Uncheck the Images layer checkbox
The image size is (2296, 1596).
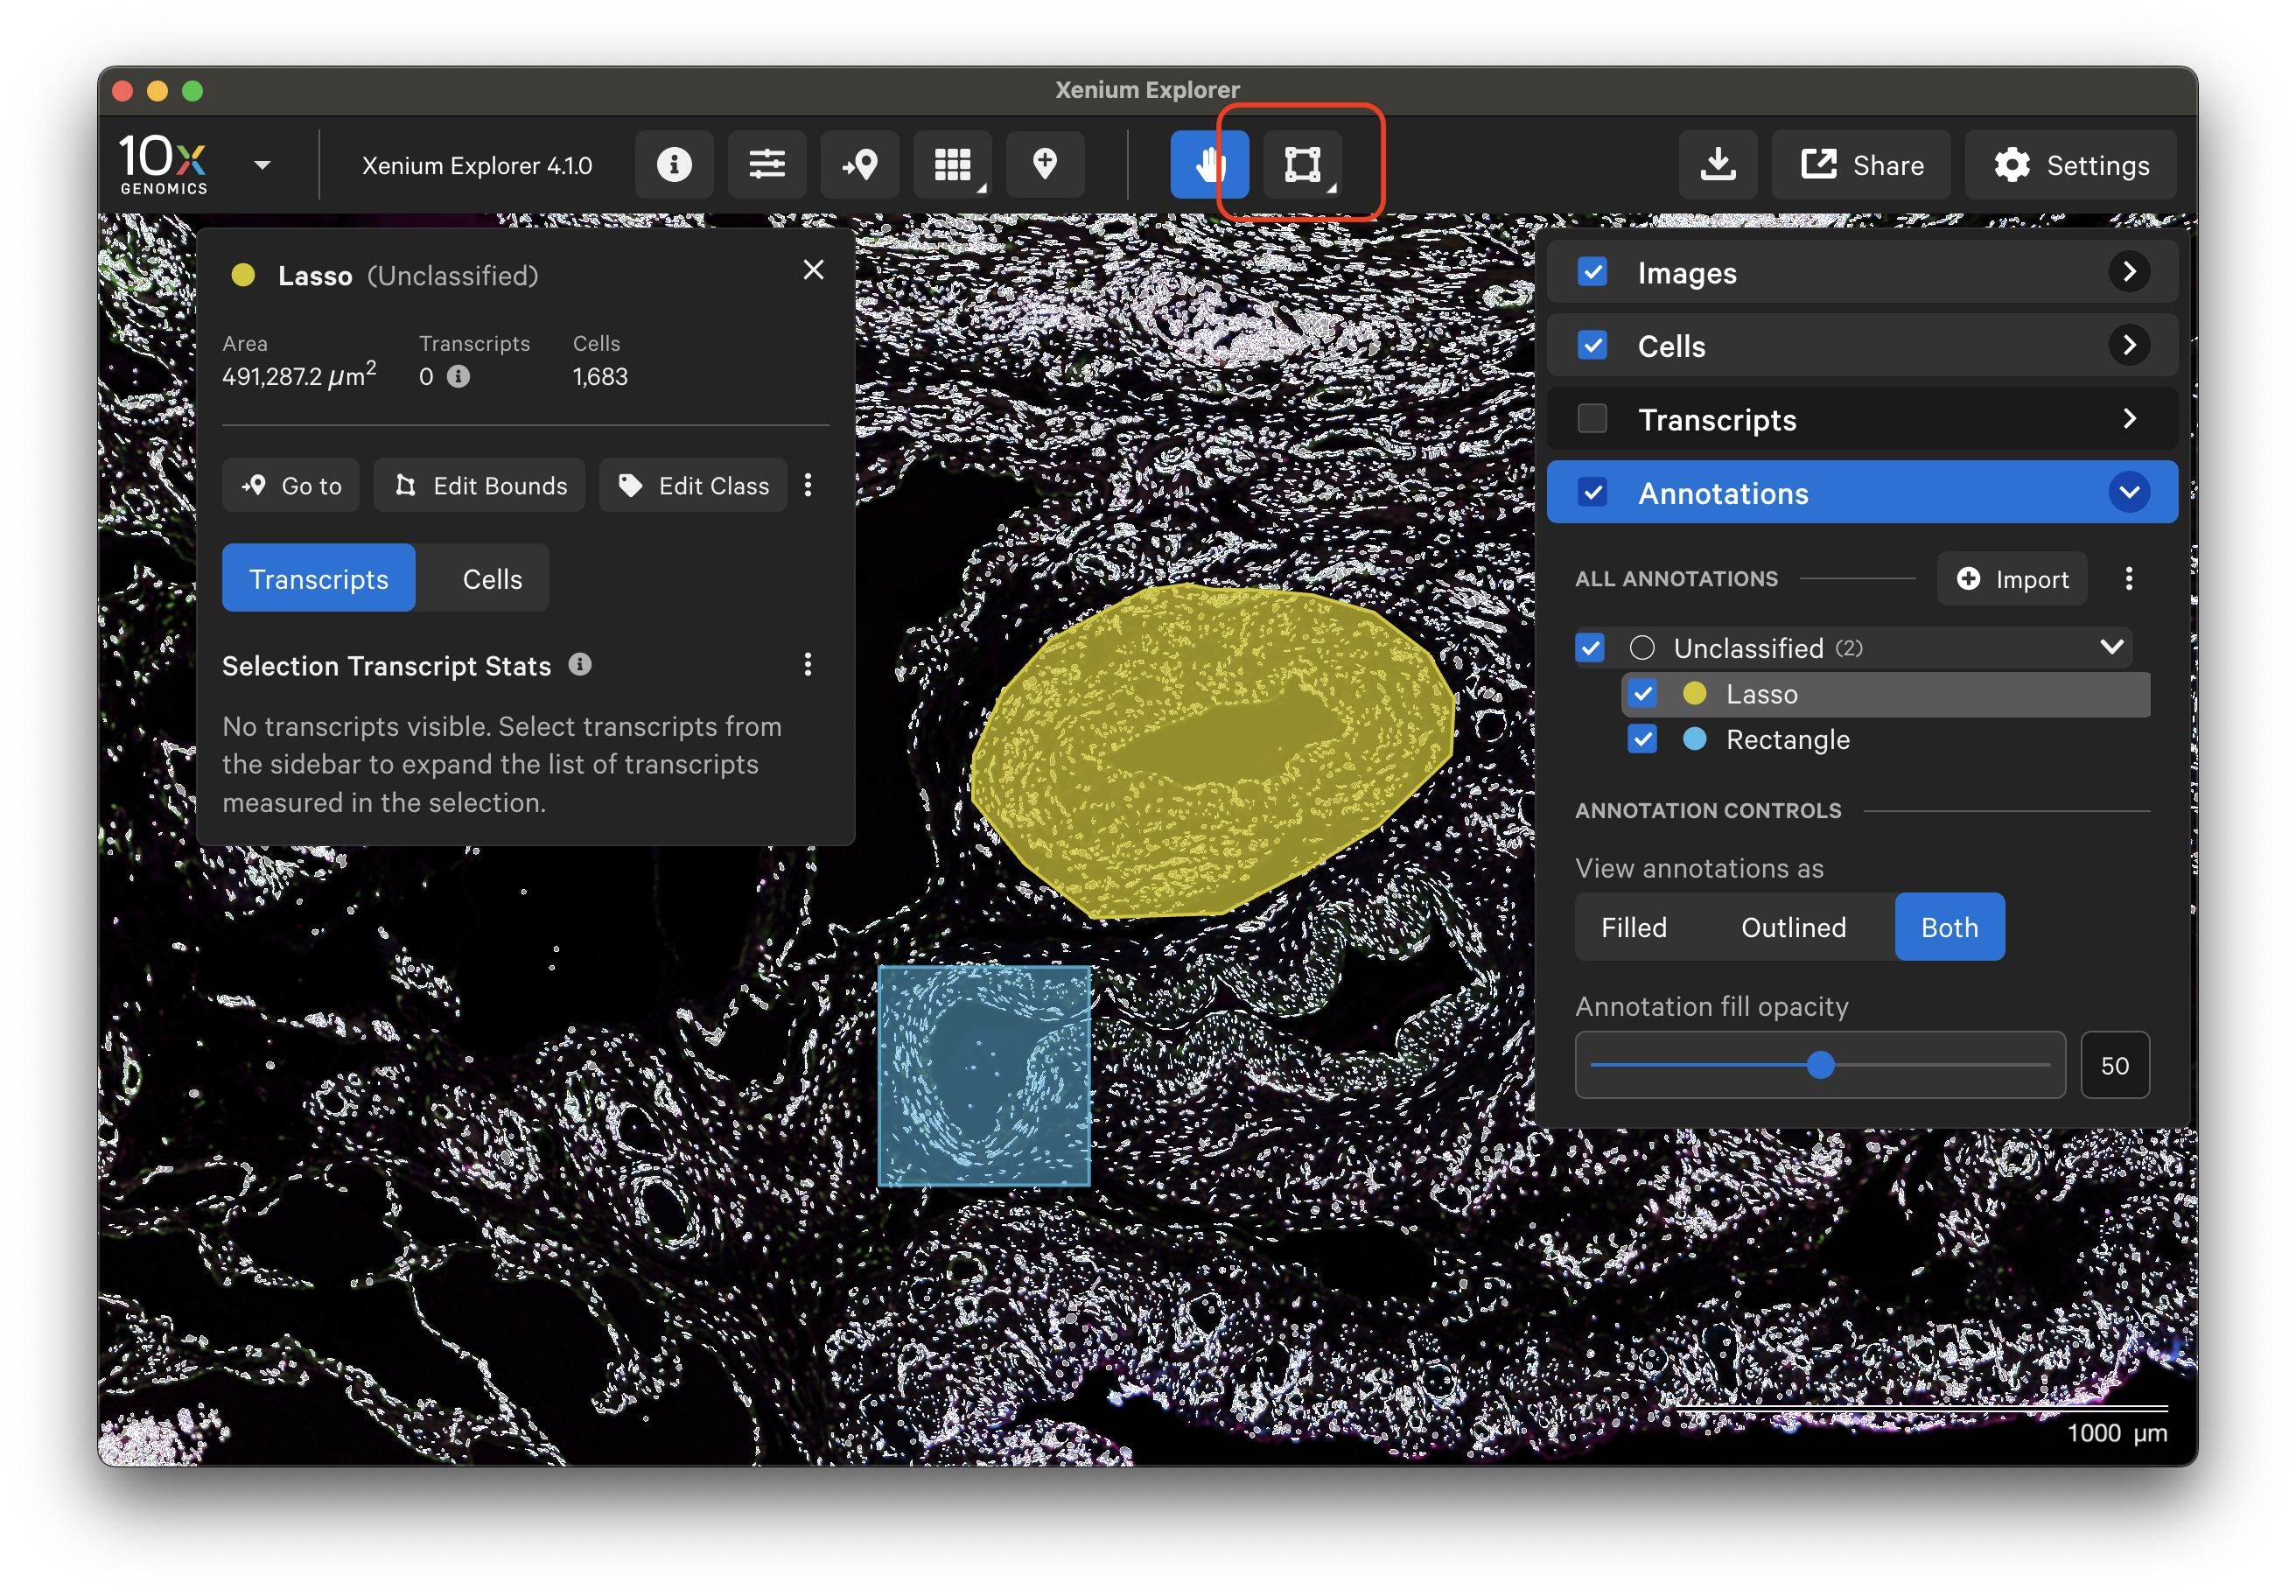pyautogui.click(x=1592, y=272)
